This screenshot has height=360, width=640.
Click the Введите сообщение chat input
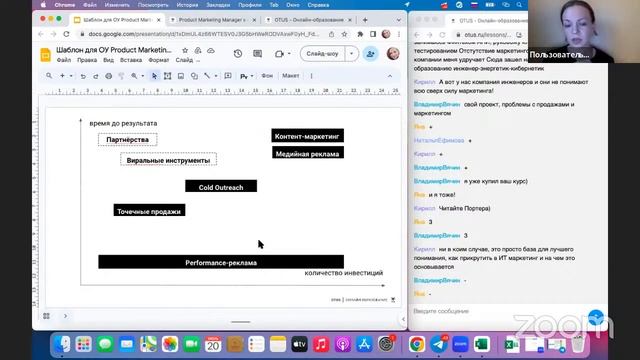pos(498,311)
